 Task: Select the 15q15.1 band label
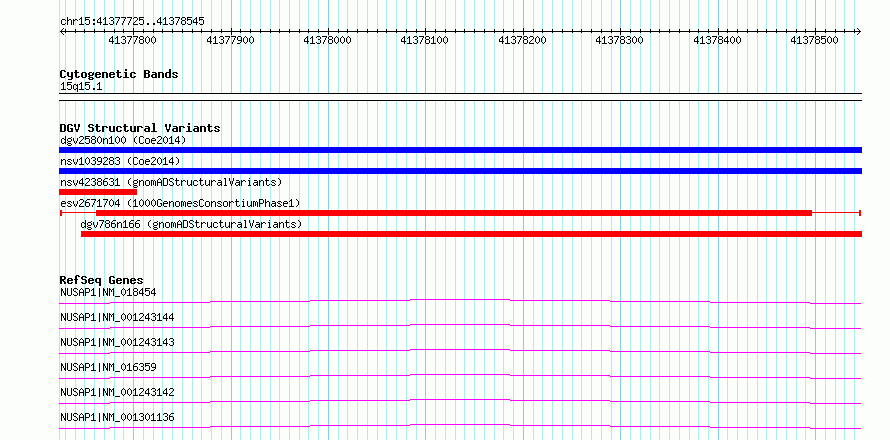tap(81, 87)
